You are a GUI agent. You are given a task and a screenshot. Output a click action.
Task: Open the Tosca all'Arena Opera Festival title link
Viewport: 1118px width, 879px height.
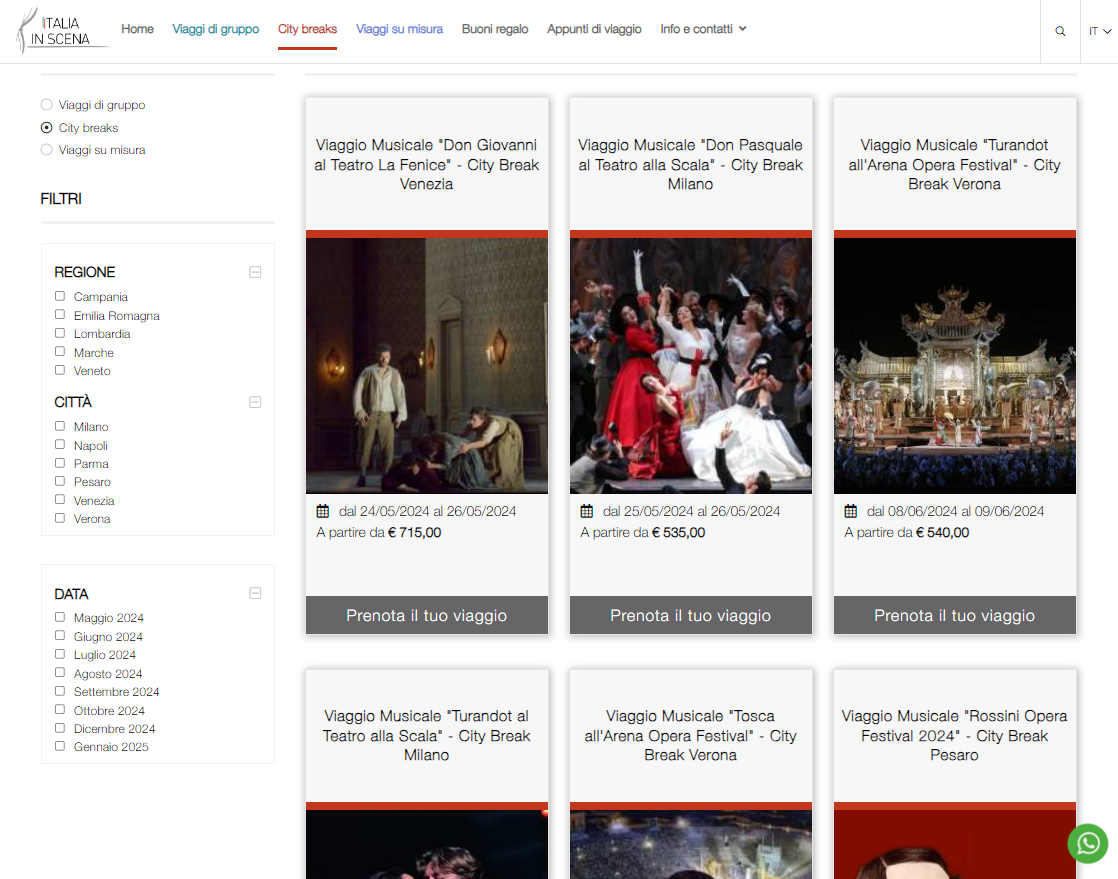[690, 735]
